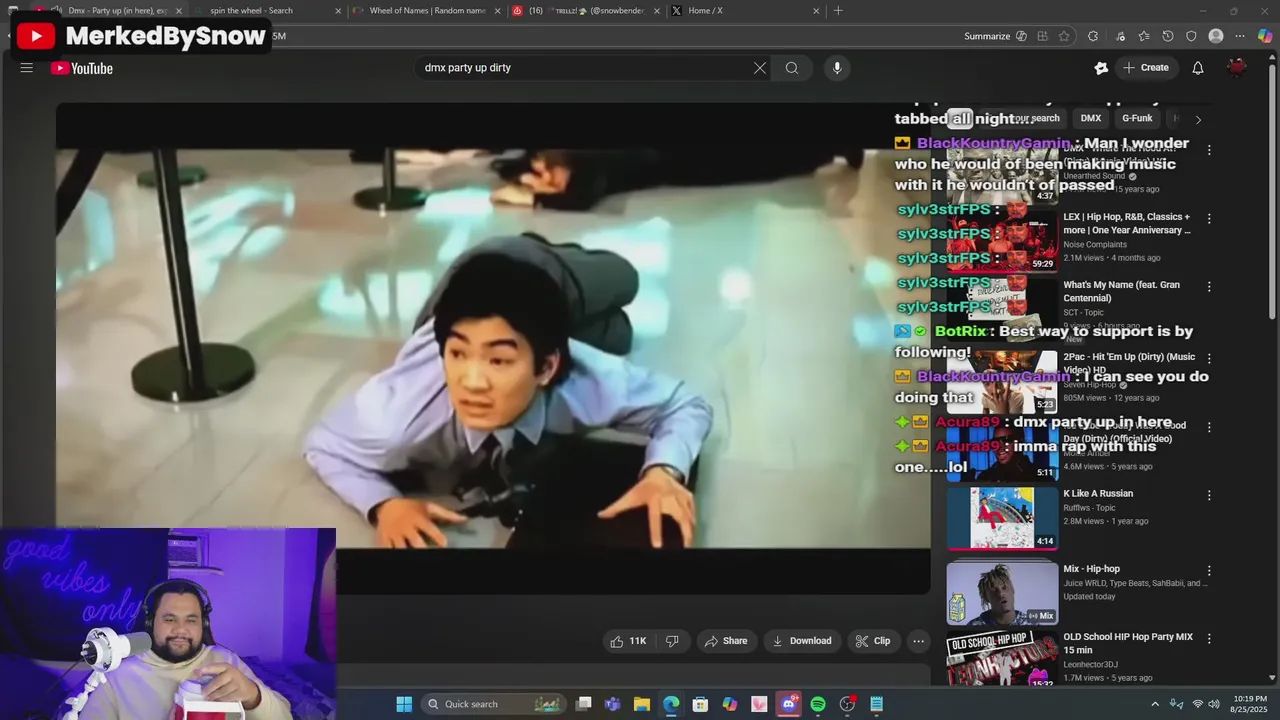Select the DMX filter chip

pyautogui.click(x=1091, y=118)
